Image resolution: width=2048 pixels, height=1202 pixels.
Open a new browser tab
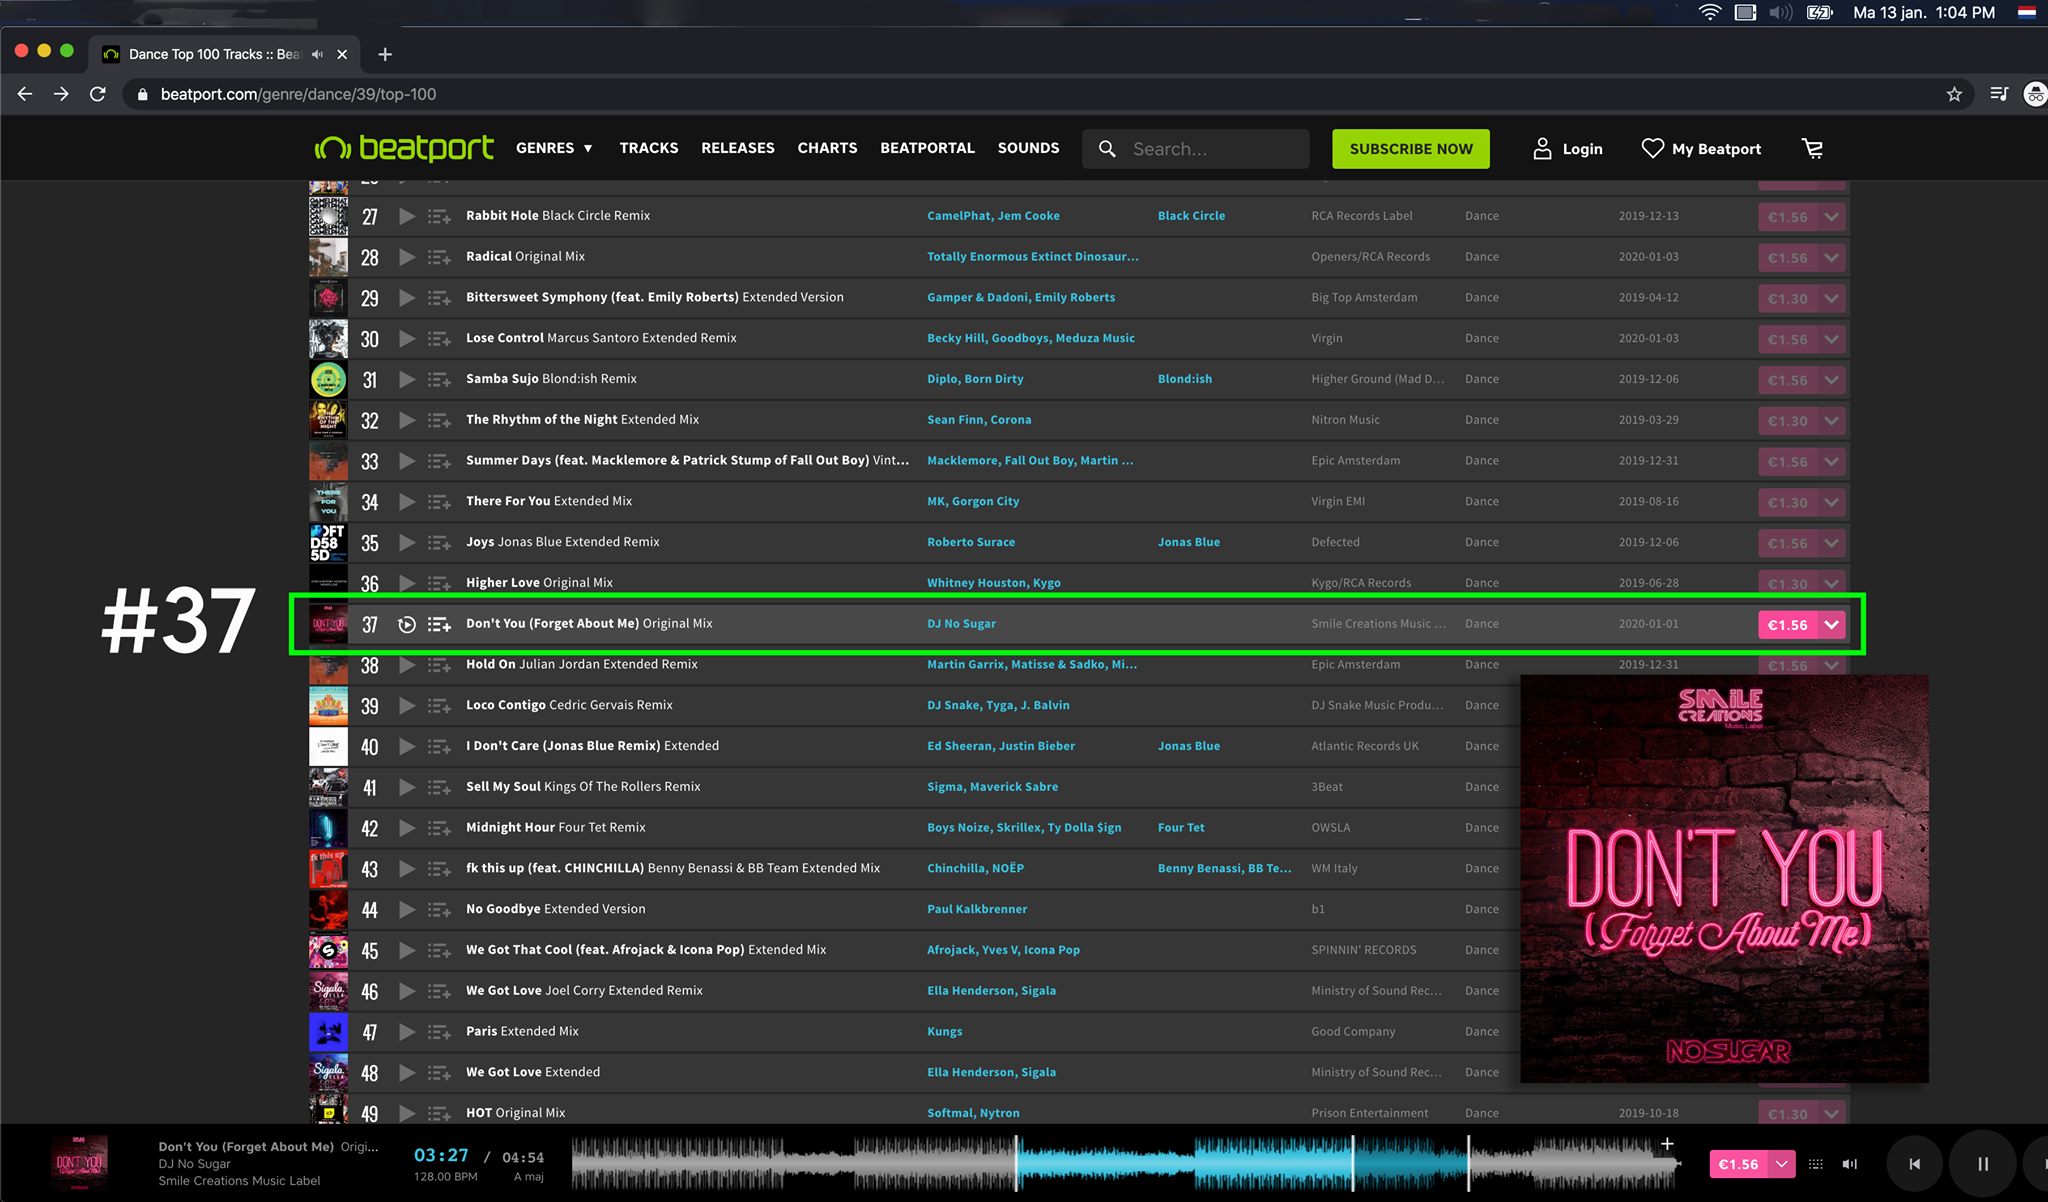point(385,54)
